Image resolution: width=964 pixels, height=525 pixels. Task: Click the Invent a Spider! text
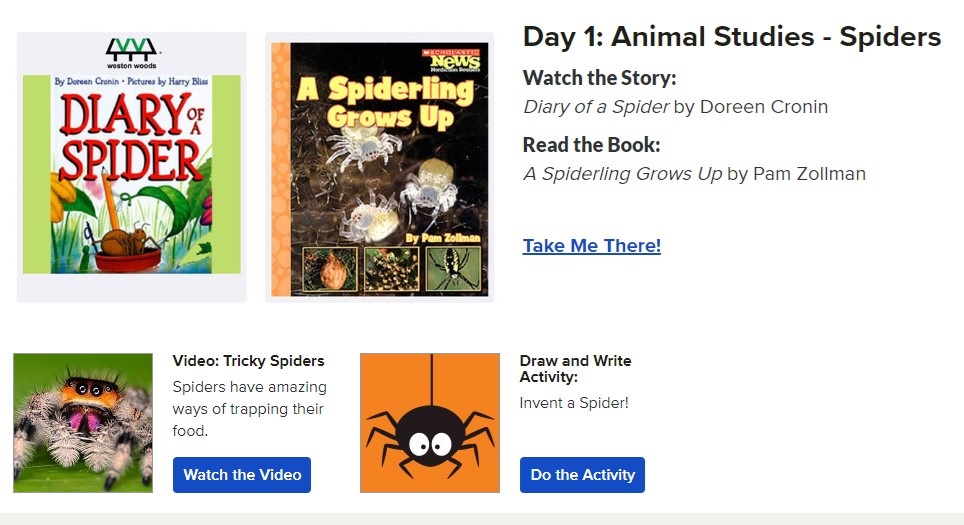[x=574, y=403]
